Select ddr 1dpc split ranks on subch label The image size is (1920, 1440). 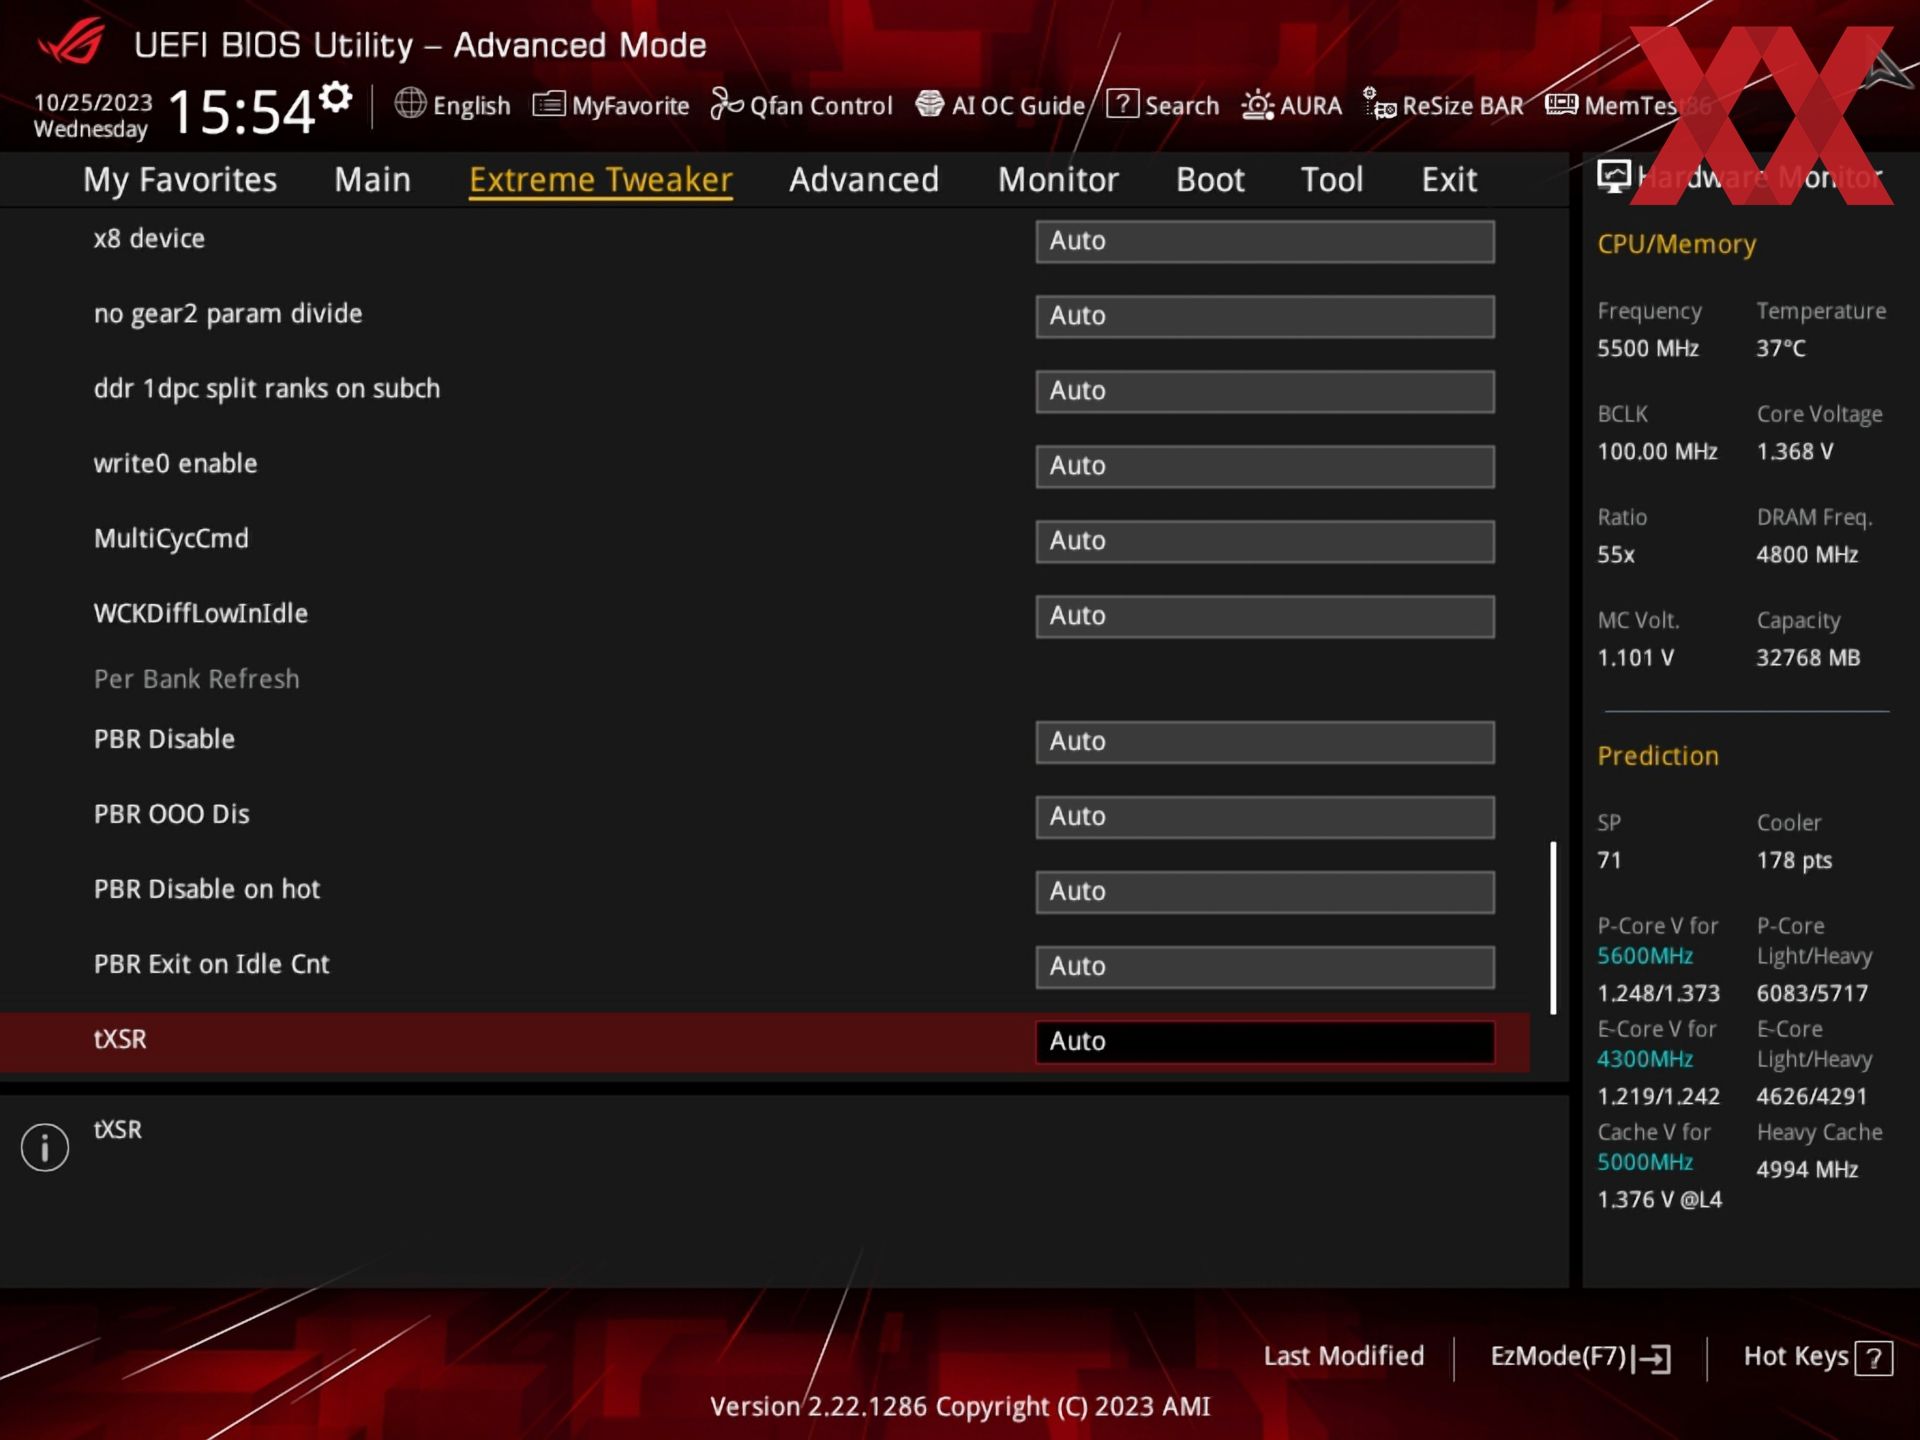[267, 389]
